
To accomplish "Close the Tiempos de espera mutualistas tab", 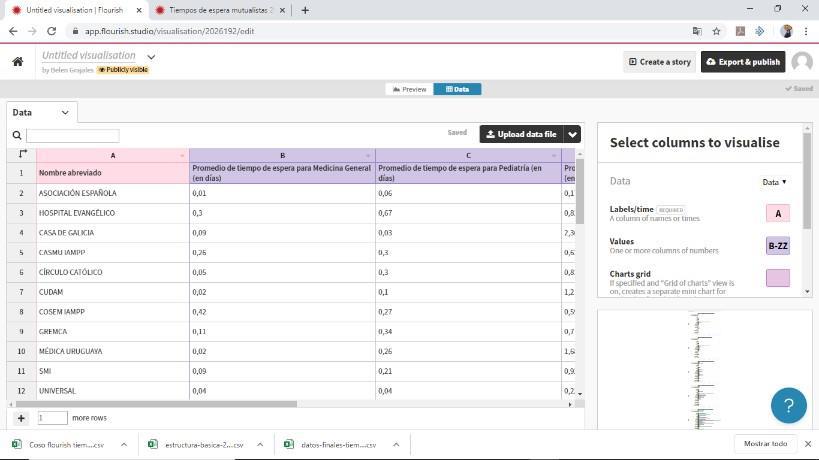I will click(282, 10).
